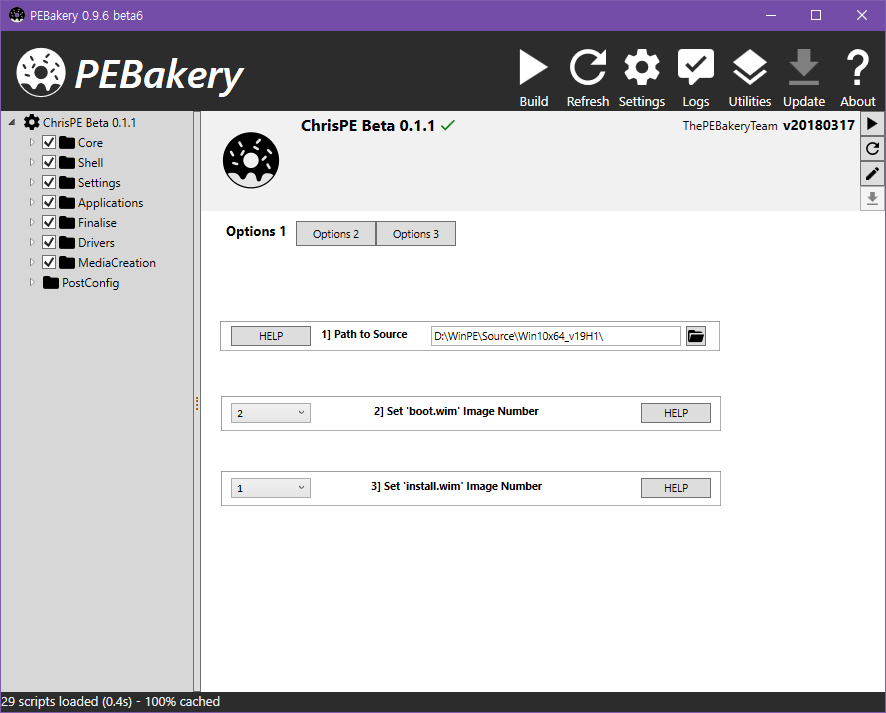Select the Options 1 tab label

256,232
